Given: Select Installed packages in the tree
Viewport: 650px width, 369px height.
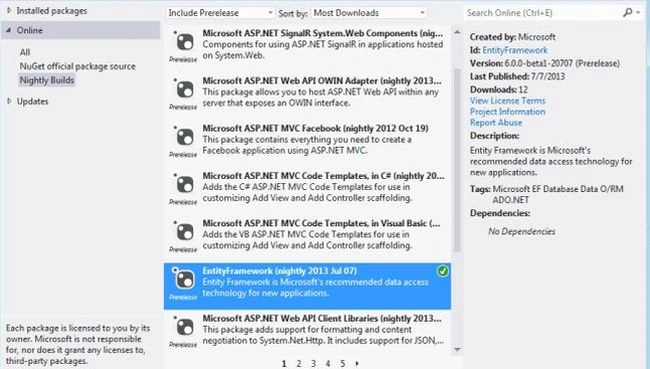Looking at the screenshot, I should [x=52, y=11].
